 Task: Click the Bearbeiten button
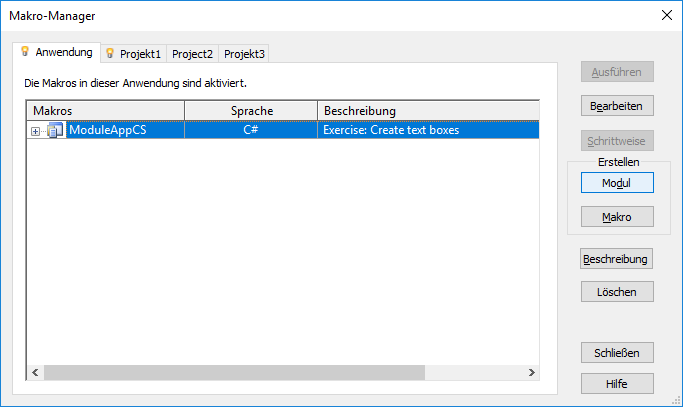(x=617, y=105)
